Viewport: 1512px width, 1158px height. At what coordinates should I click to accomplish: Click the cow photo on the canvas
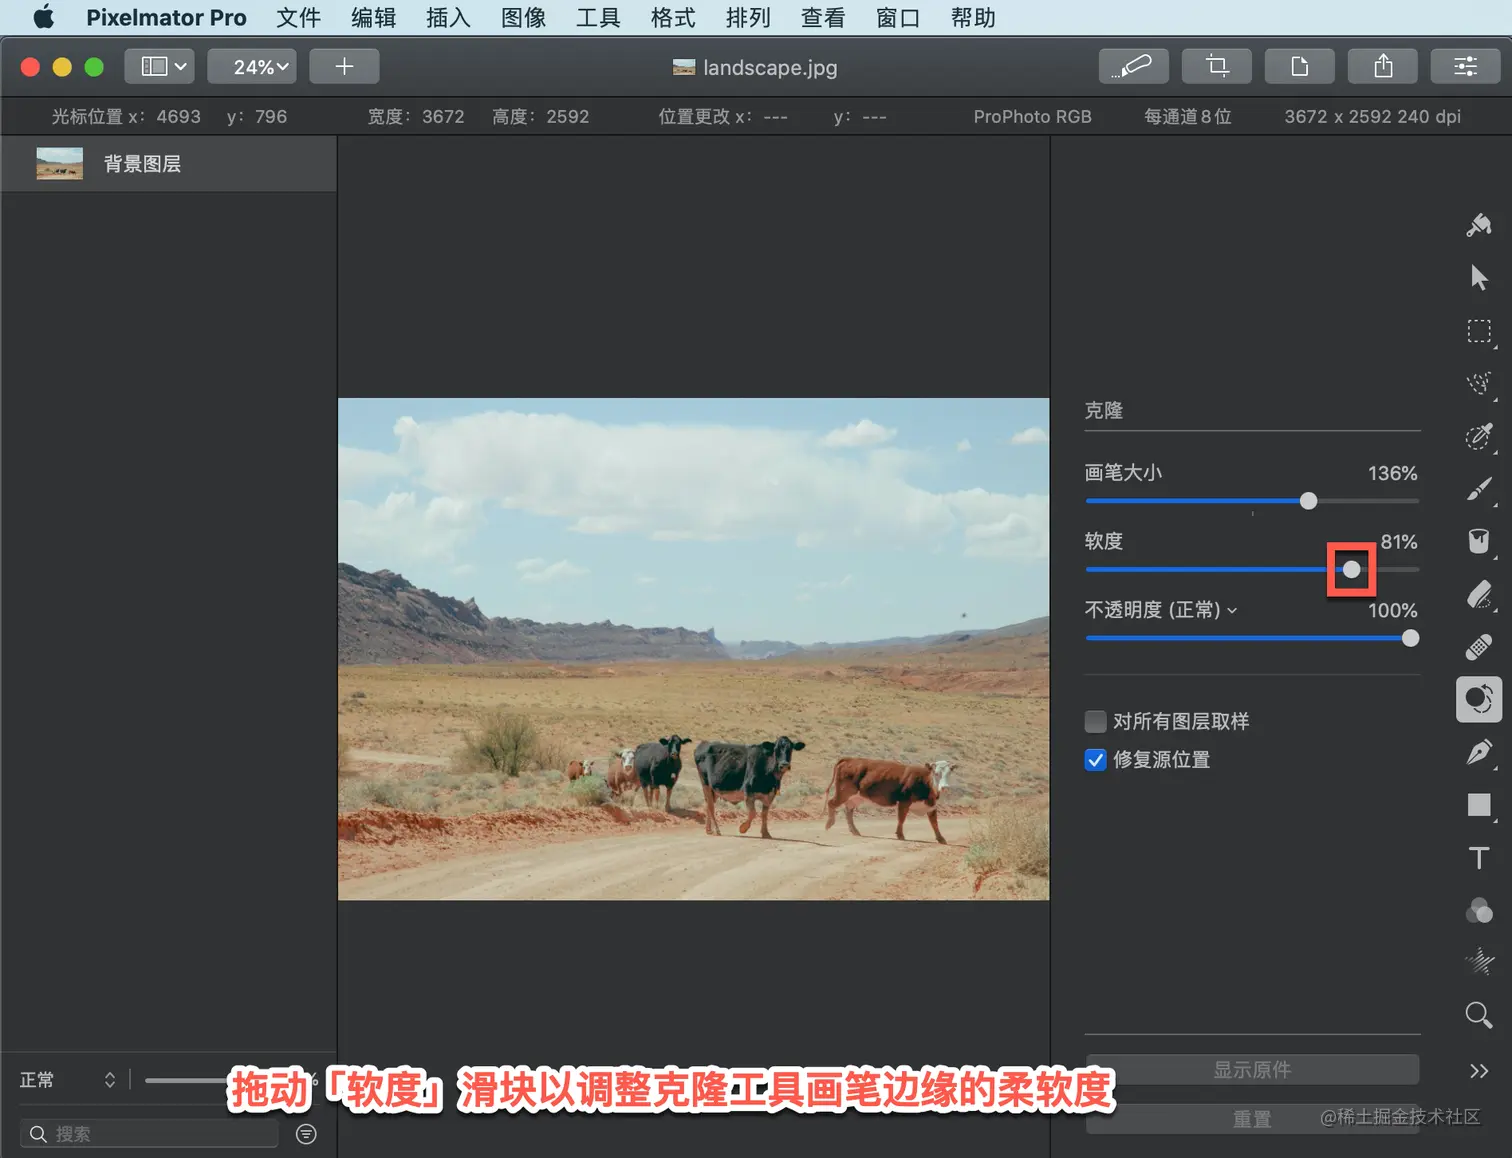pos(693,649)
